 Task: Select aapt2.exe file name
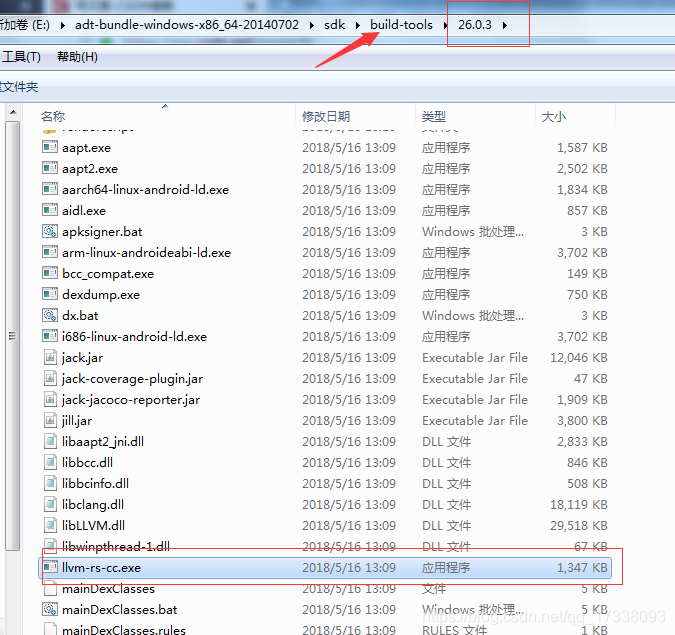coord(90,168)
